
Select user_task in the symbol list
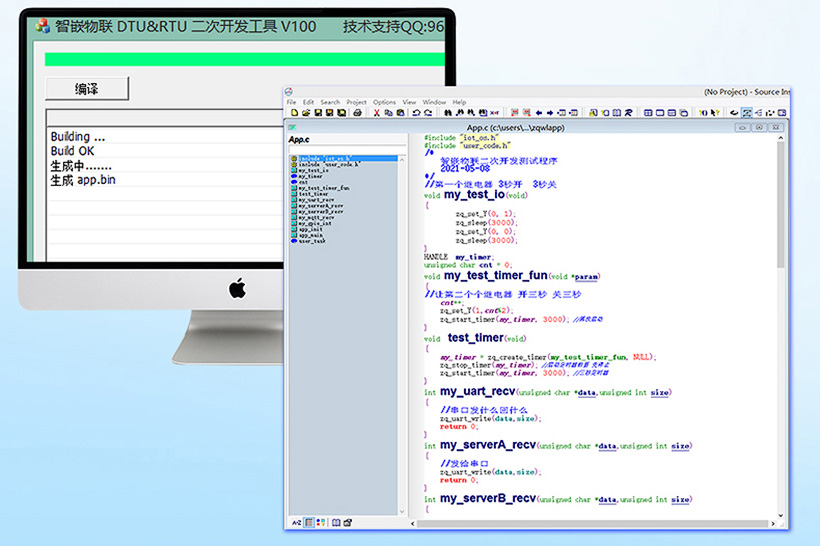(x=312, y=241)
